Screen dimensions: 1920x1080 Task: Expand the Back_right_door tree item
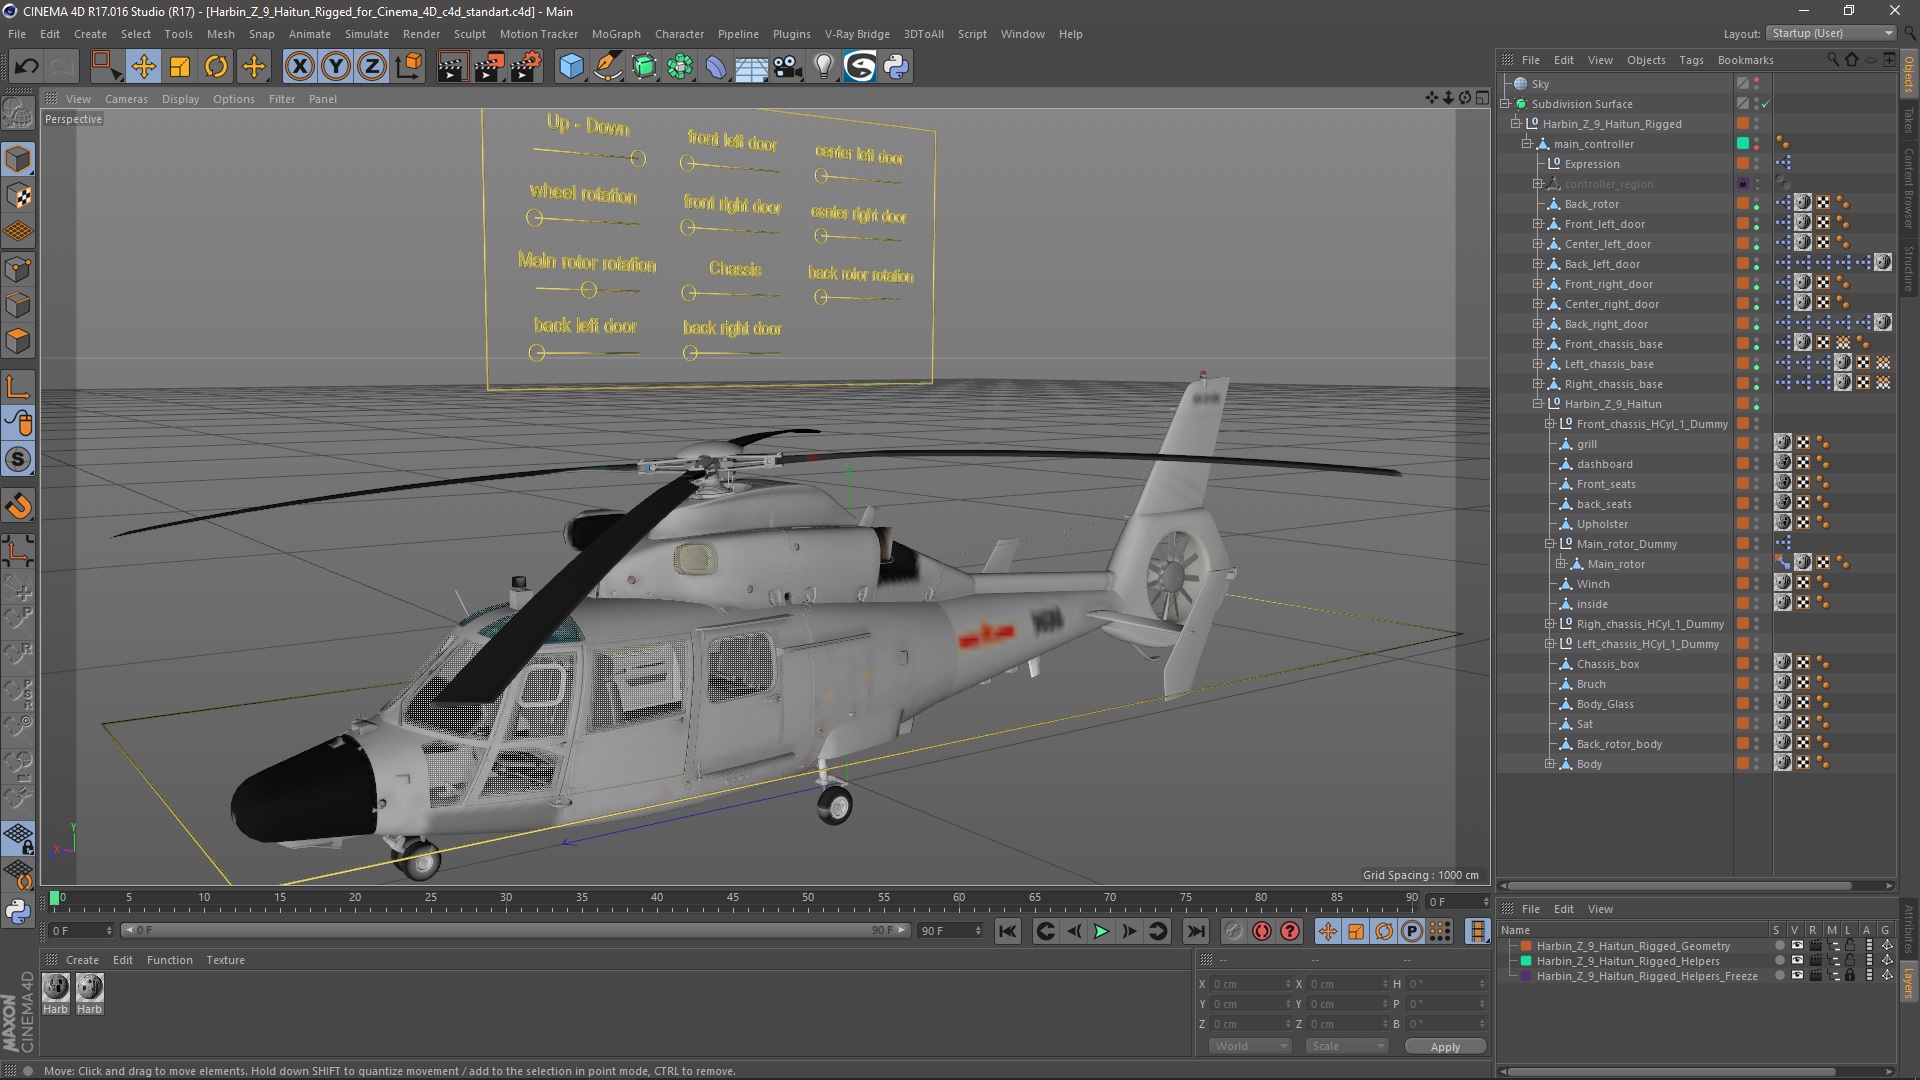tap(1538, 324)
